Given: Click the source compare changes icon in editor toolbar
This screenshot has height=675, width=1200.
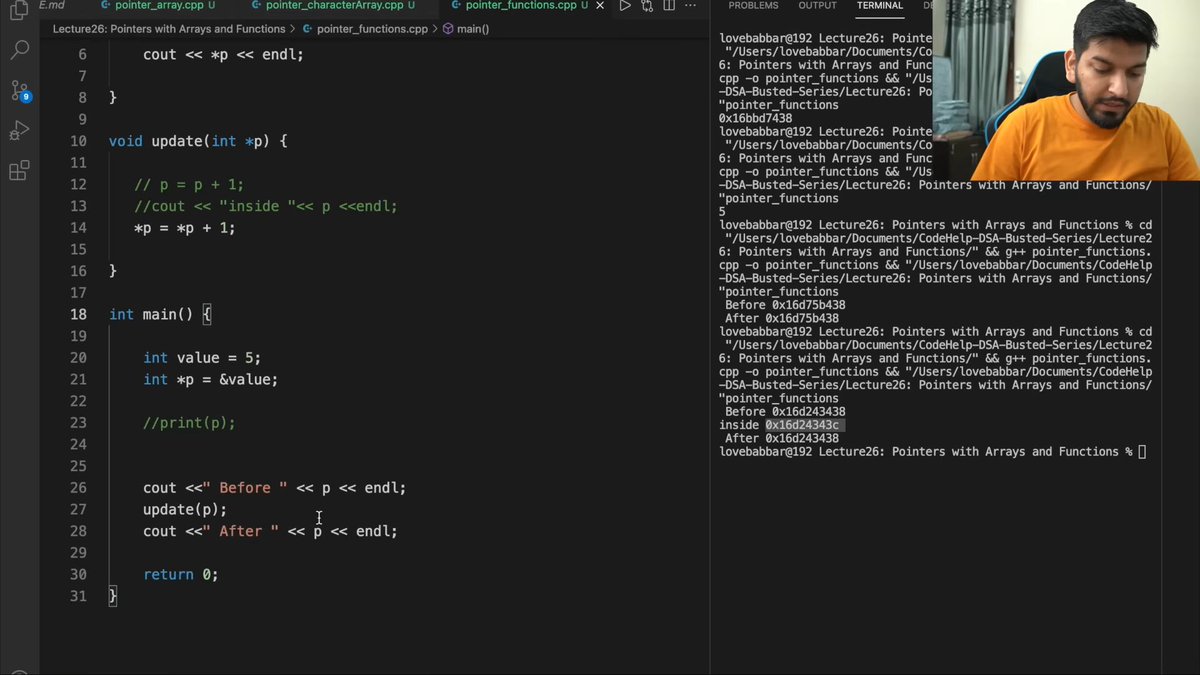Looking at the screenshot, I should (x=649, y=6).
